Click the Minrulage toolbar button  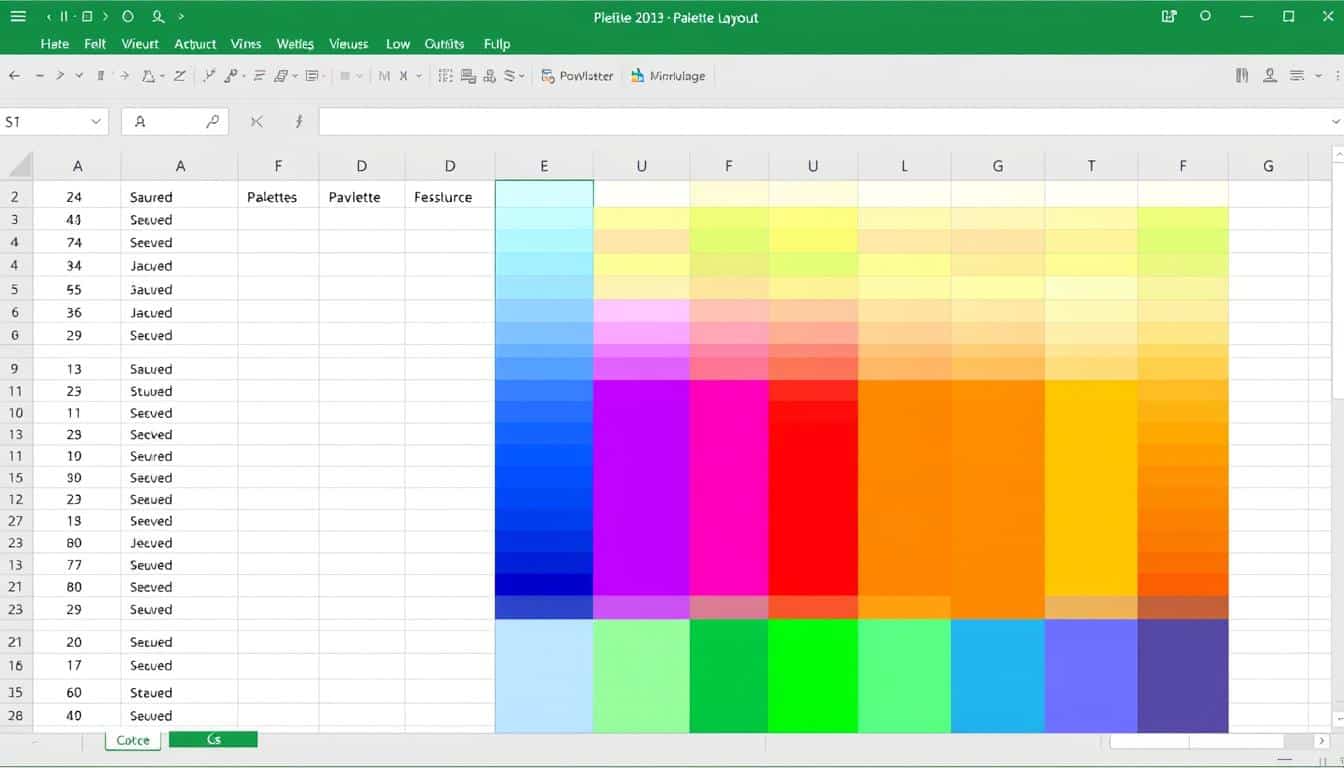coord(668,76)
